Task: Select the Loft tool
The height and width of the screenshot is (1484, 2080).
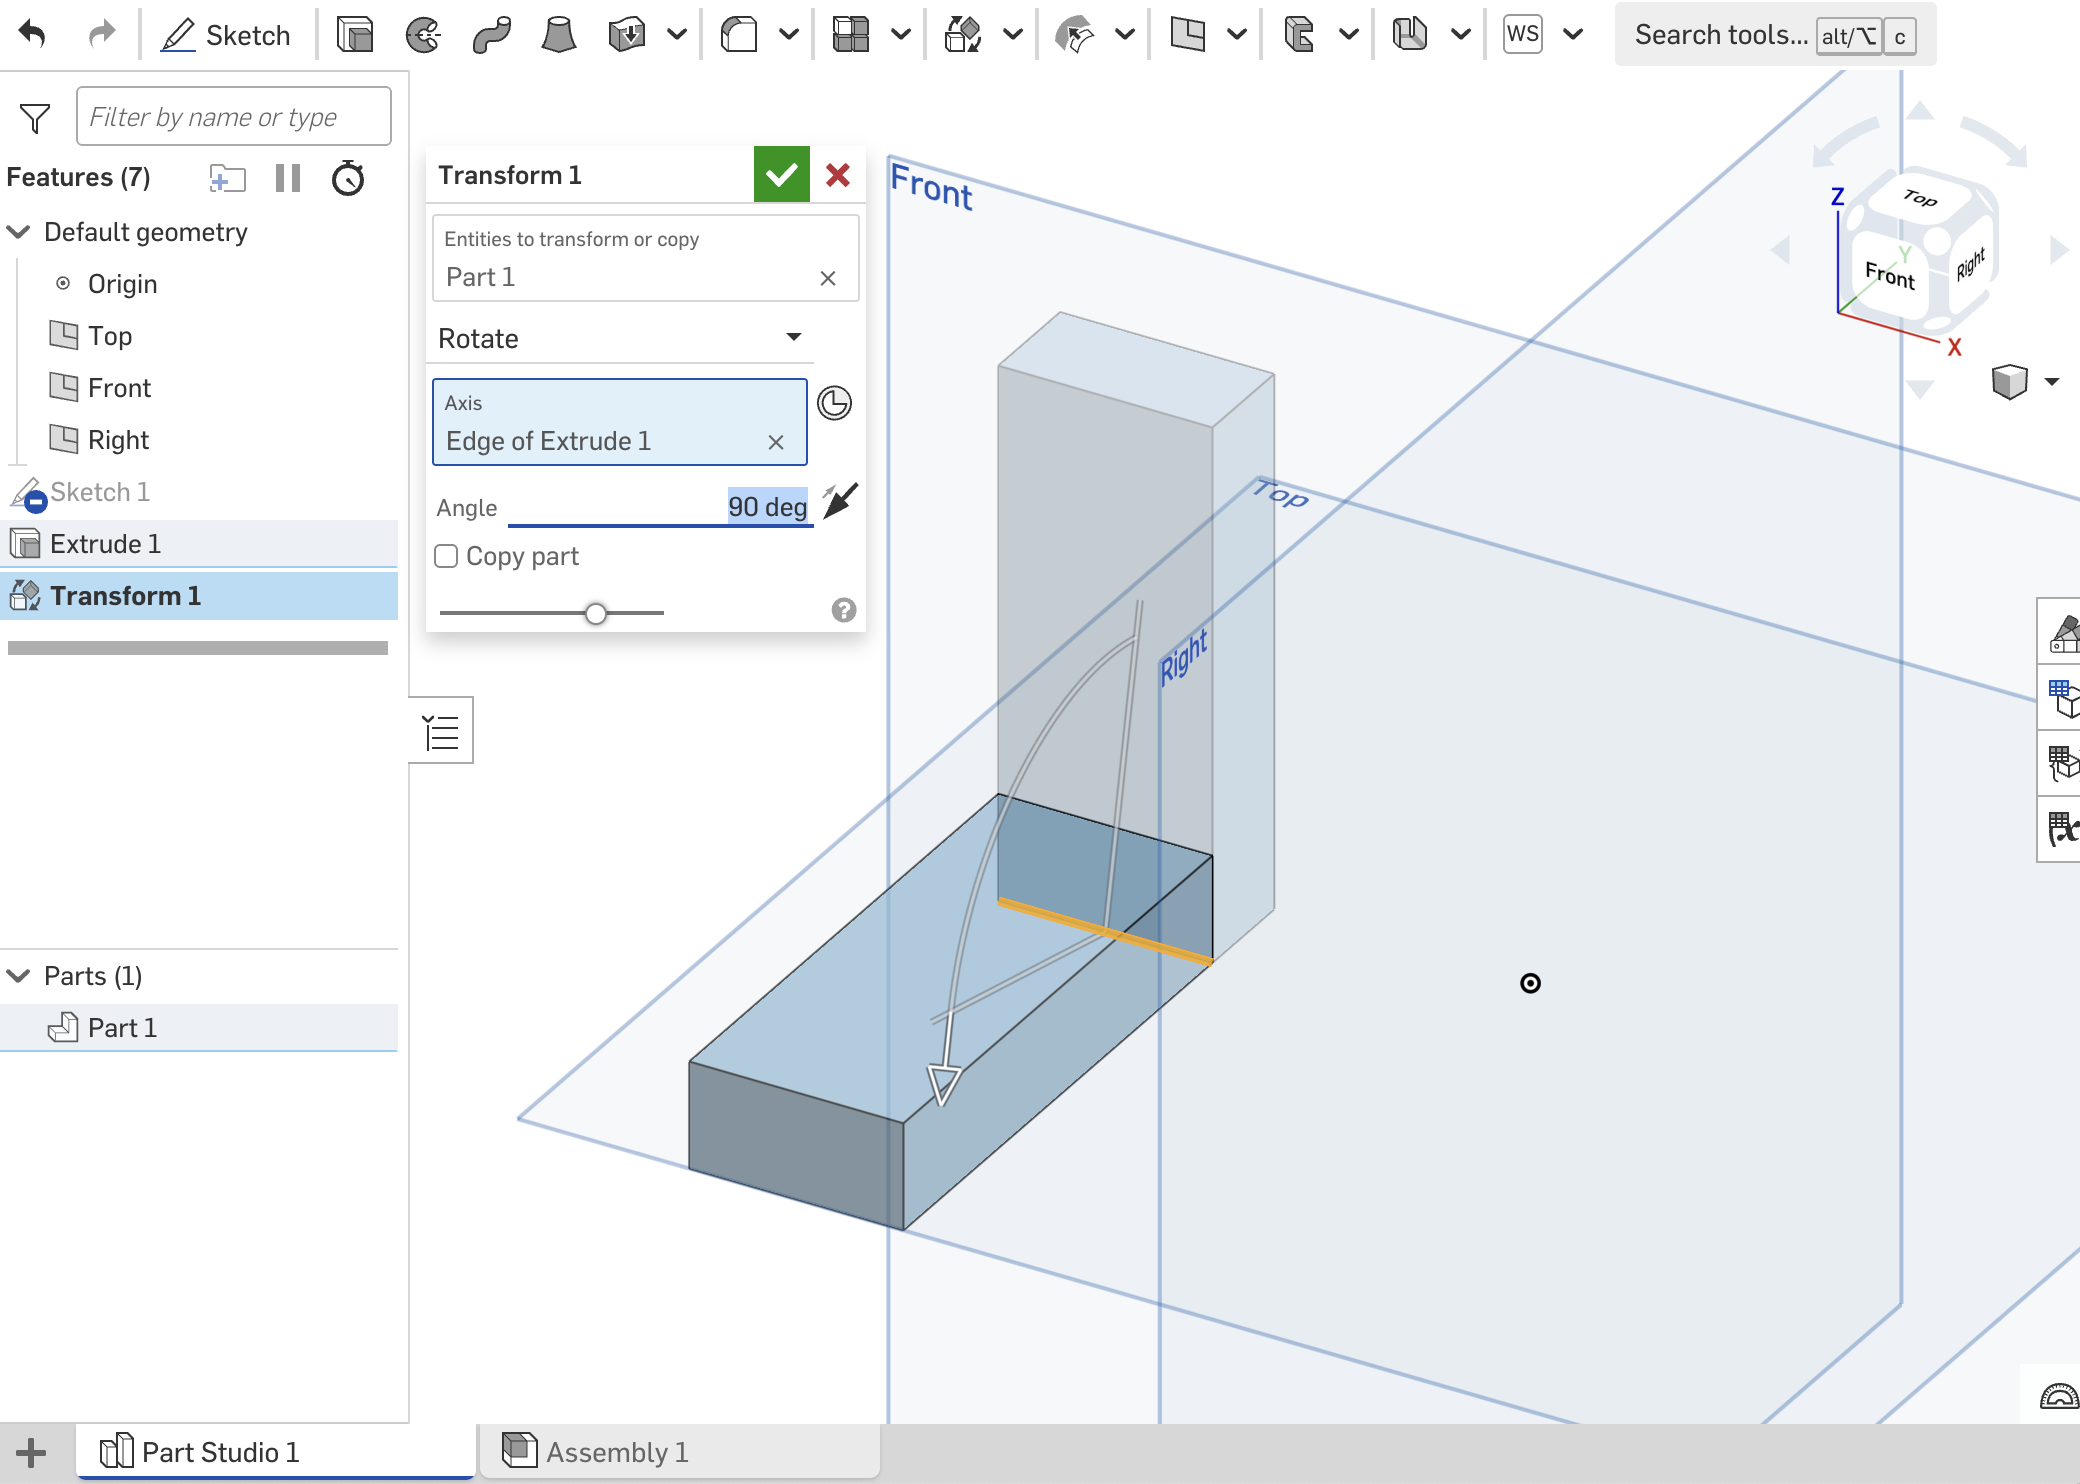Action: pos(558,33)
